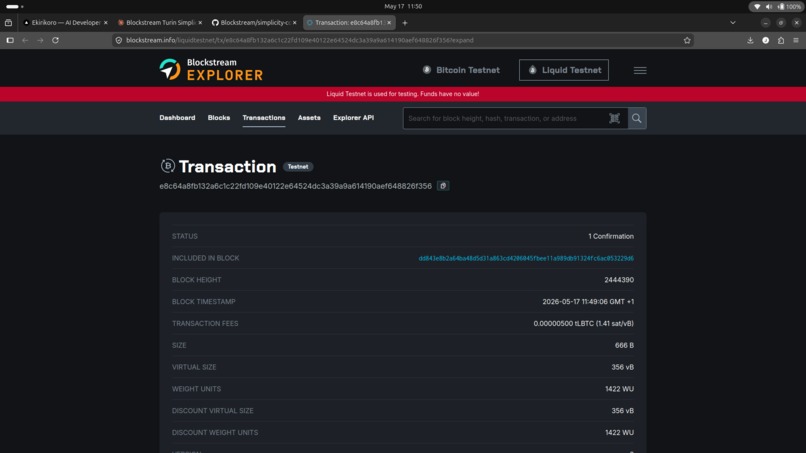Screen dimensions: 806x453
Task: Toggle the browser sidebar icon
Action: (x=10, y=40)
